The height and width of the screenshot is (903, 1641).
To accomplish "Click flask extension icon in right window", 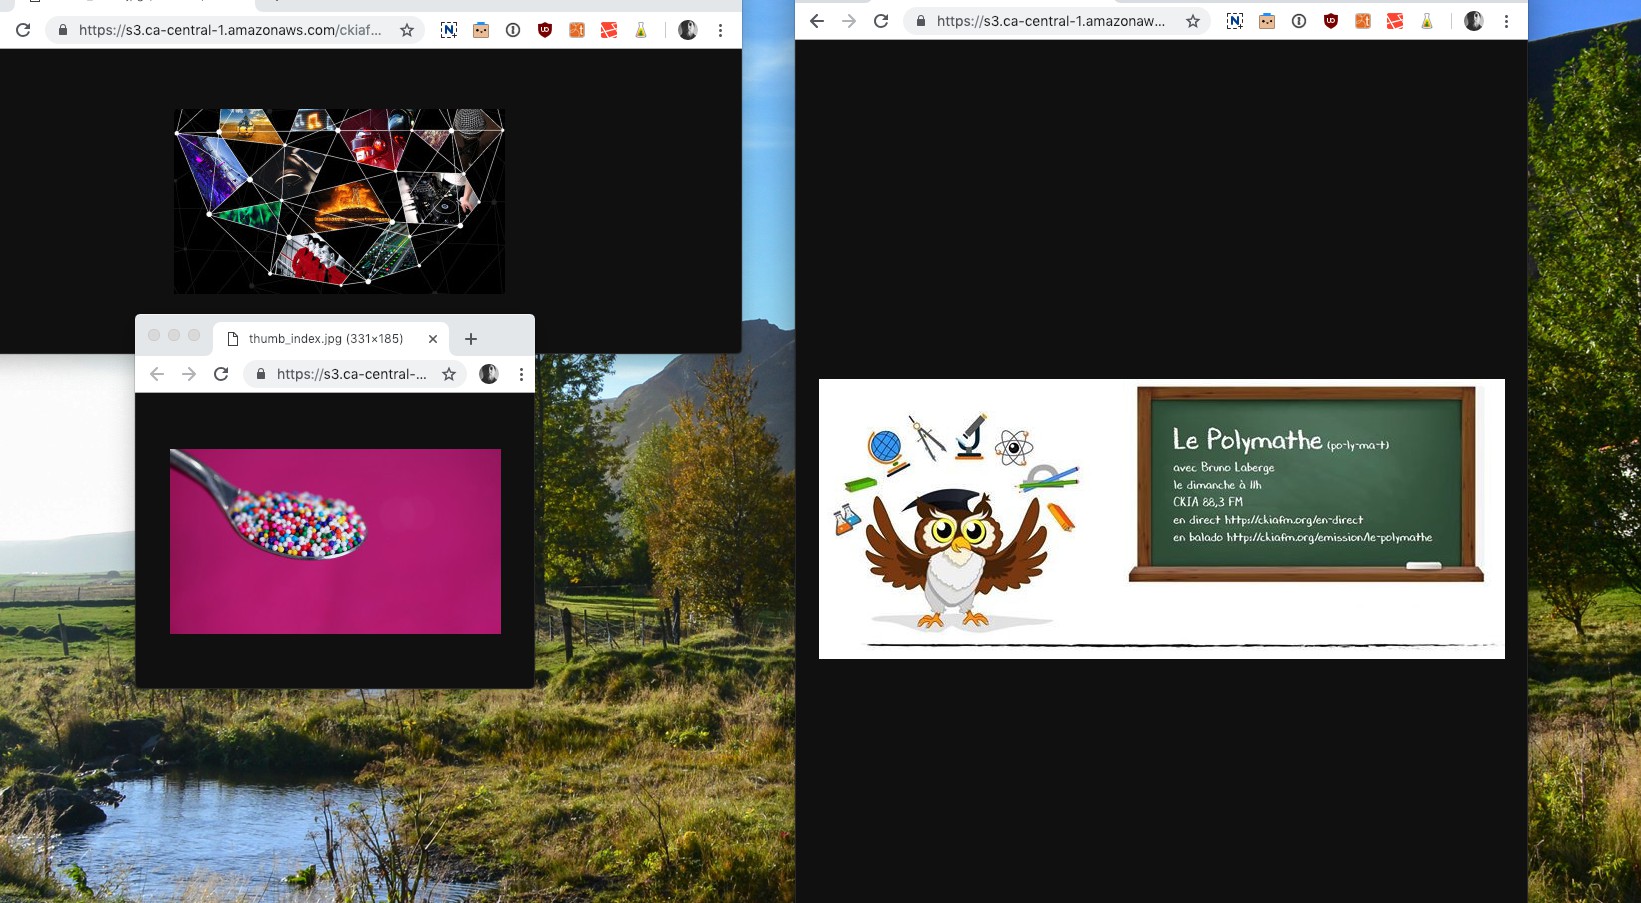I will [x=1427, y=21].
